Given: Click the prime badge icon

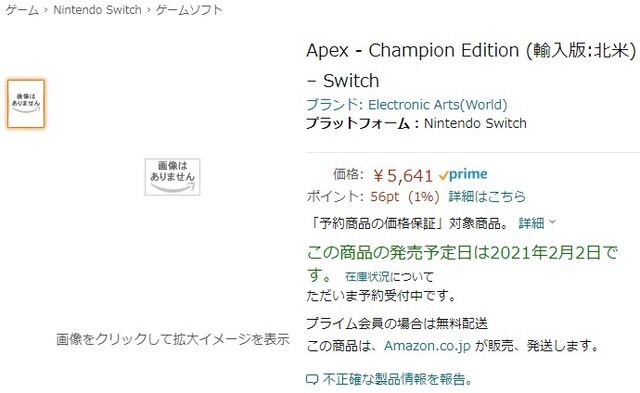Looking at the screenshot, I should [463, 175].
